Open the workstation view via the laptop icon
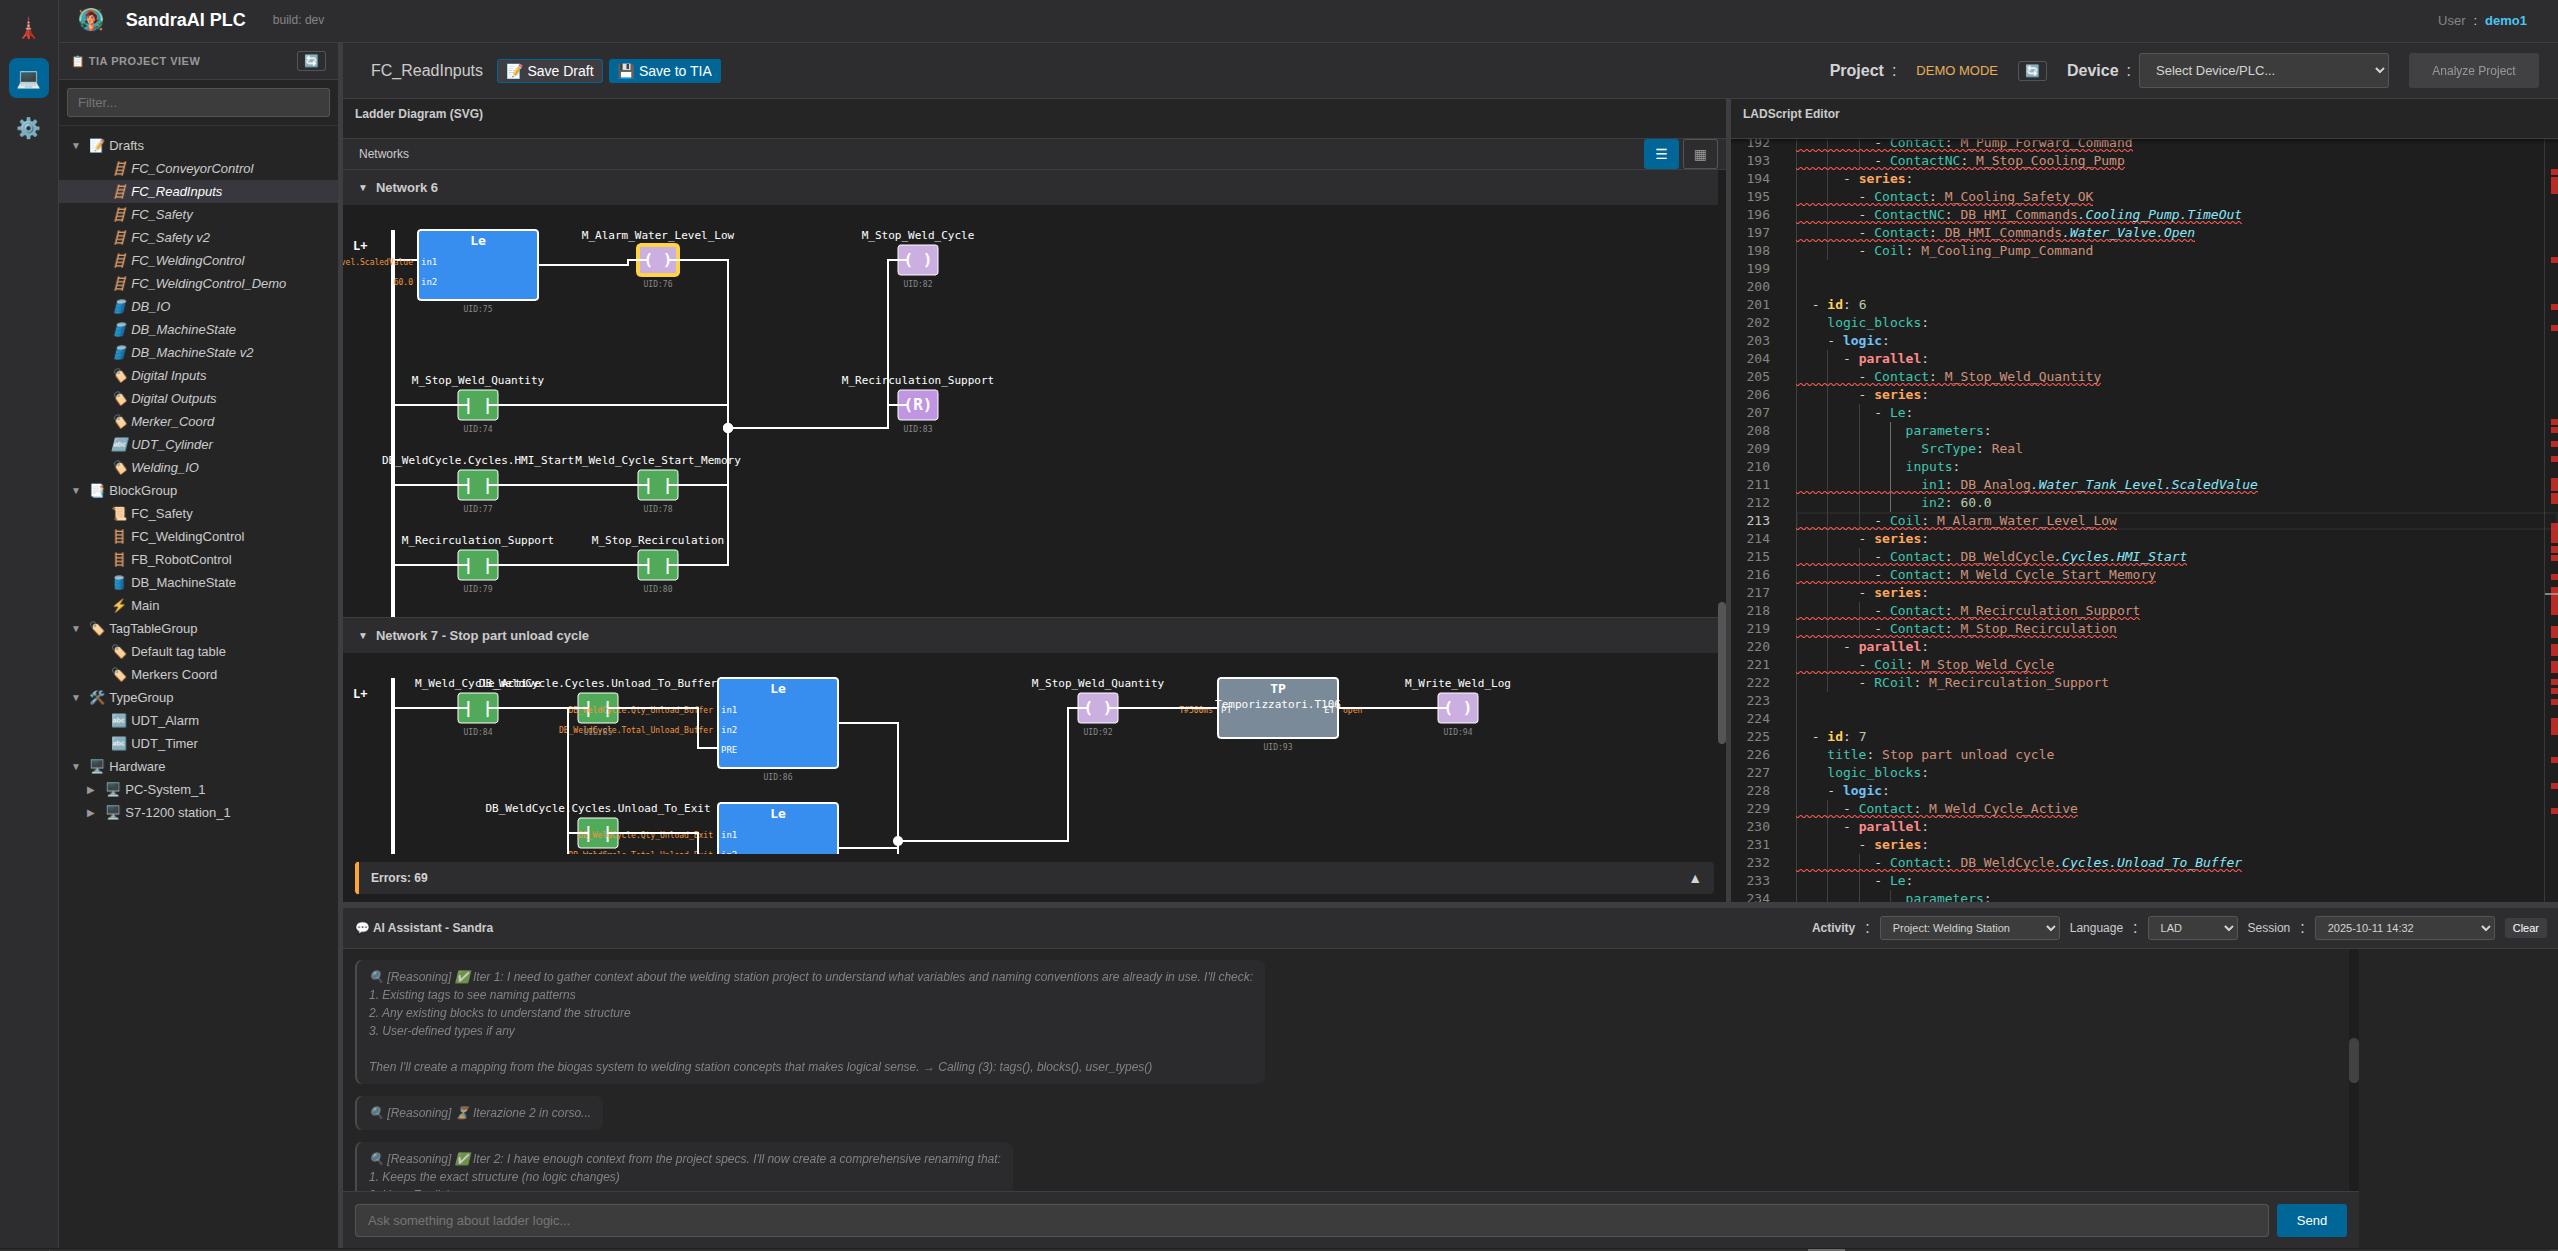Image resolution: width=2558 pixels, height=1251 pixels. click(x=28, y=78)
